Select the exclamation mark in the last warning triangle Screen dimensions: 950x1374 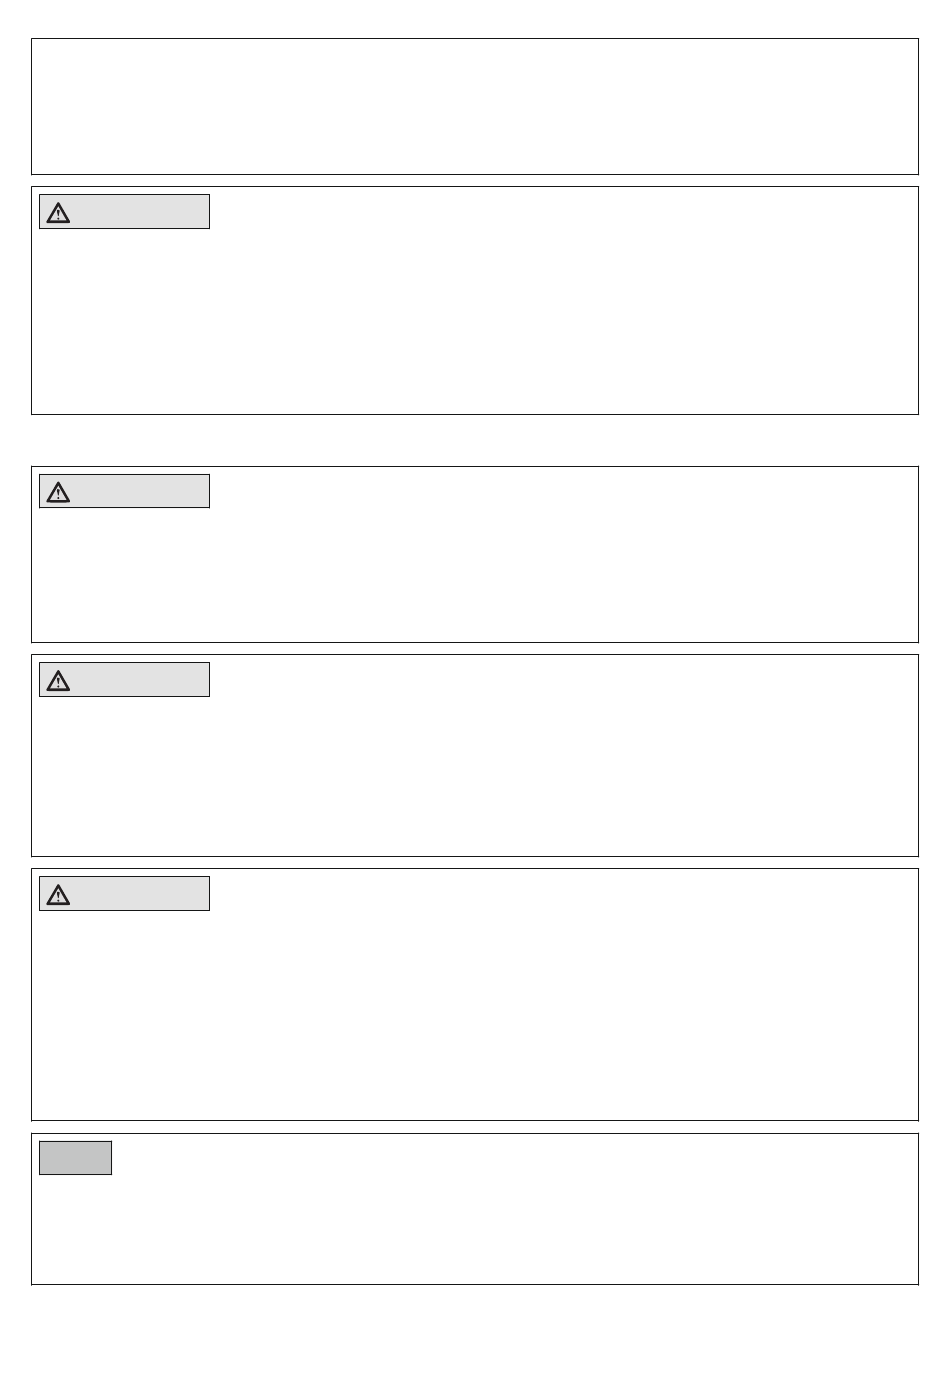pos(58,896)
